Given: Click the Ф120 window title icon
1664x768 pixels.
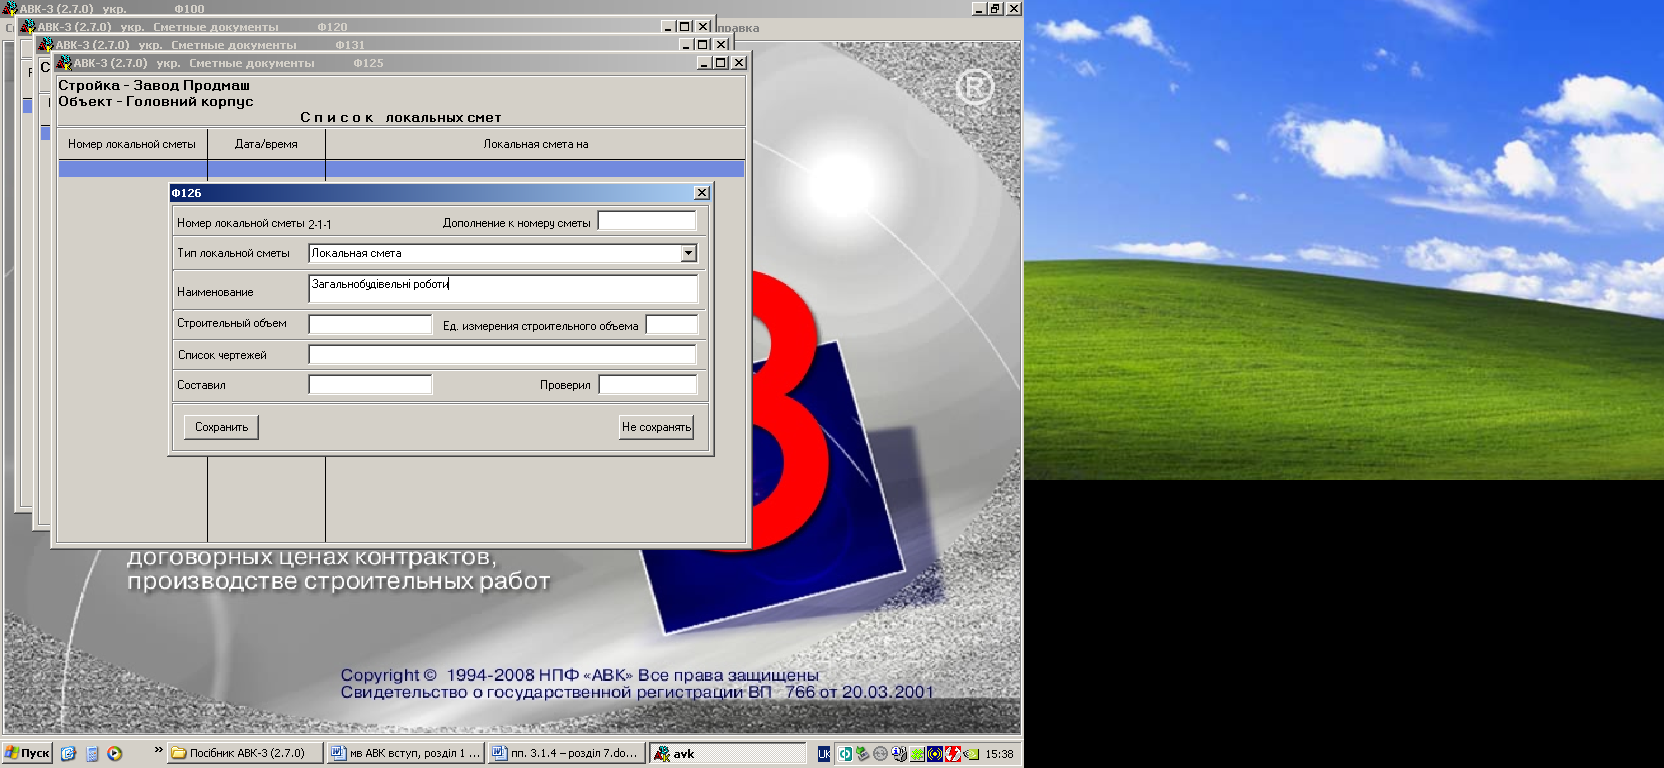Looking at the screenshot, I should pos(28,26).
